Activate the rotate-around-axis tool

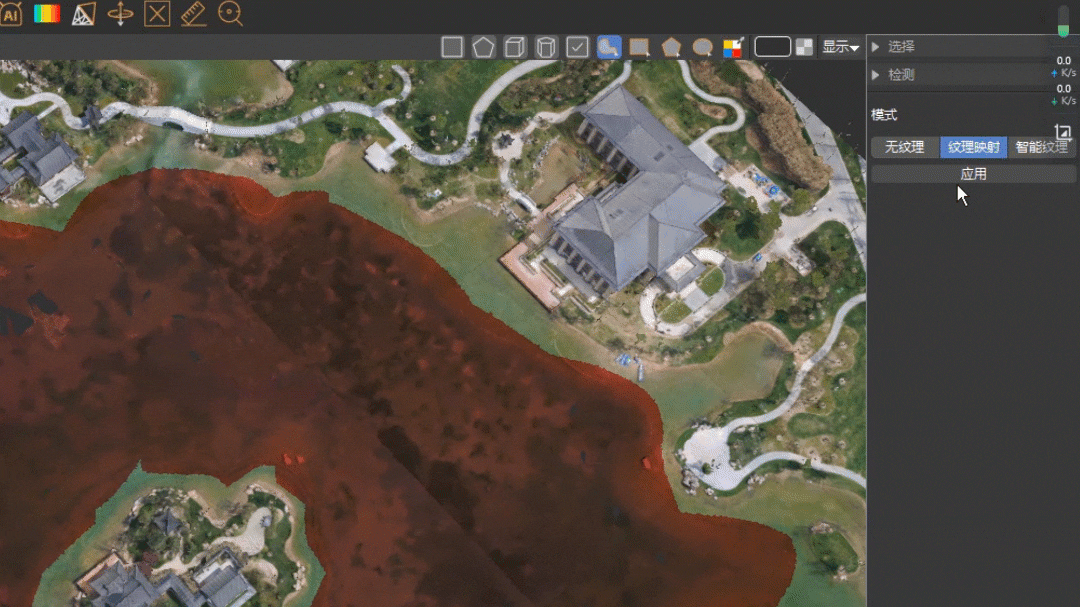(x=120, y=14)
